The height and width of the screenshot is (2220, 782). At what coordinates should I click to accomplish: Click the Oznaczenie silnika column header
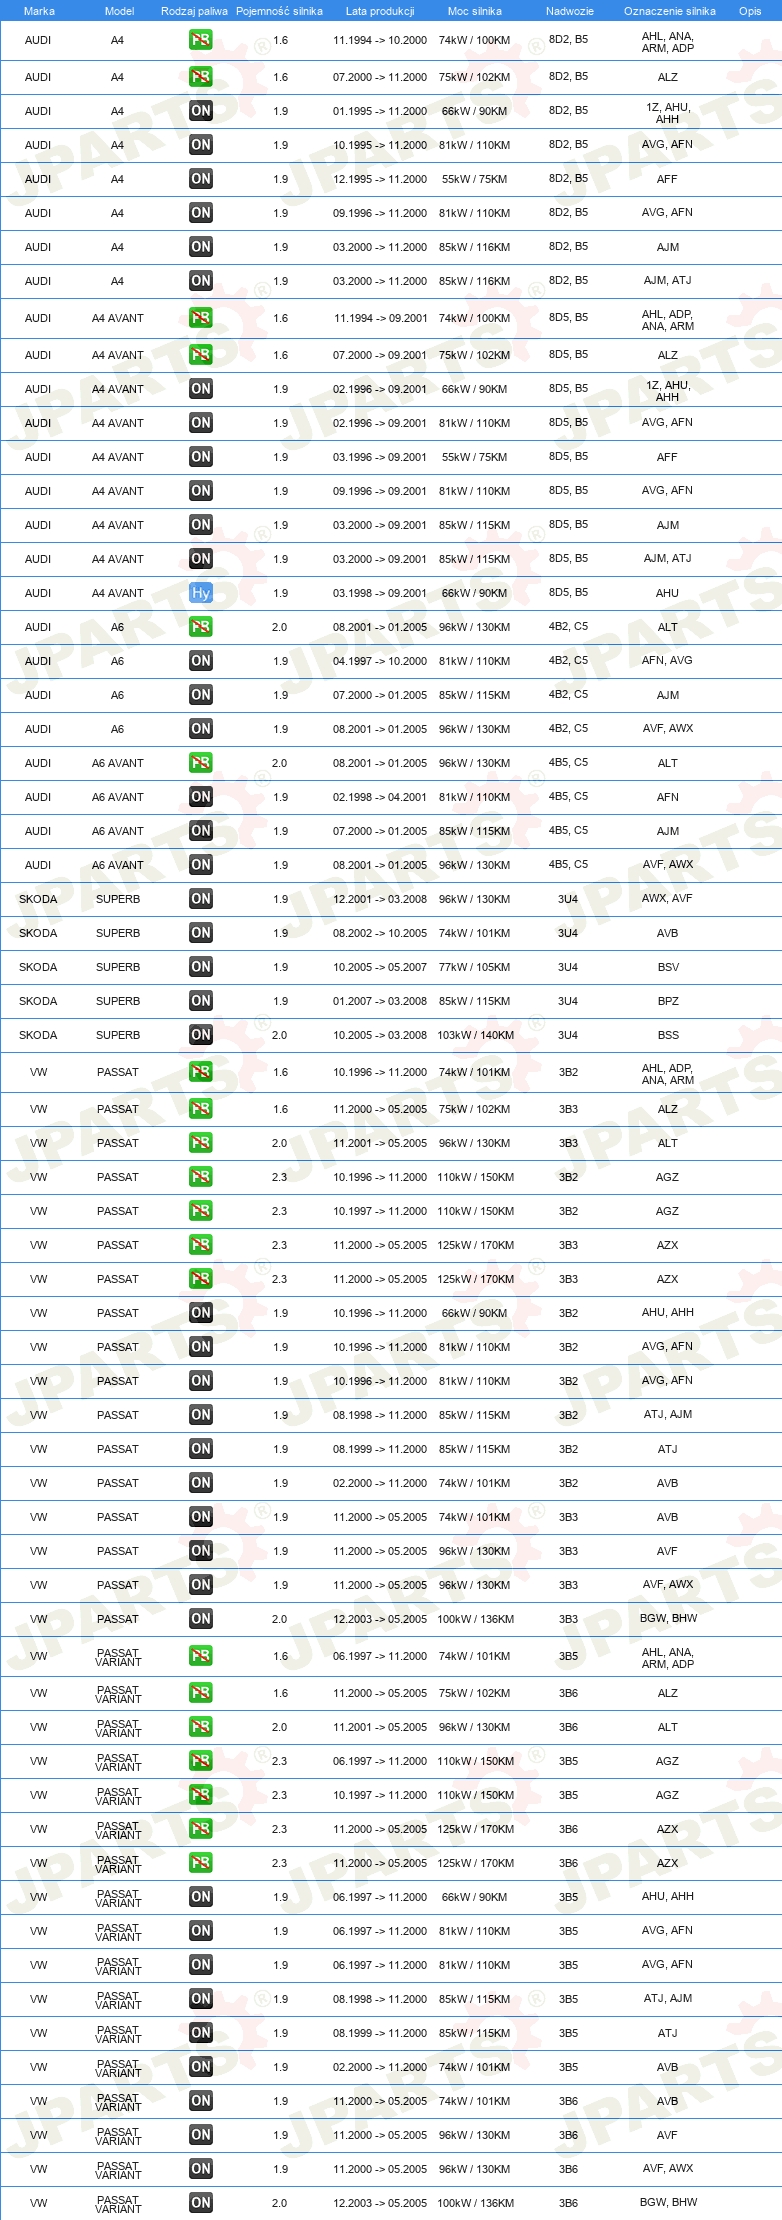[x=670, y=11]
